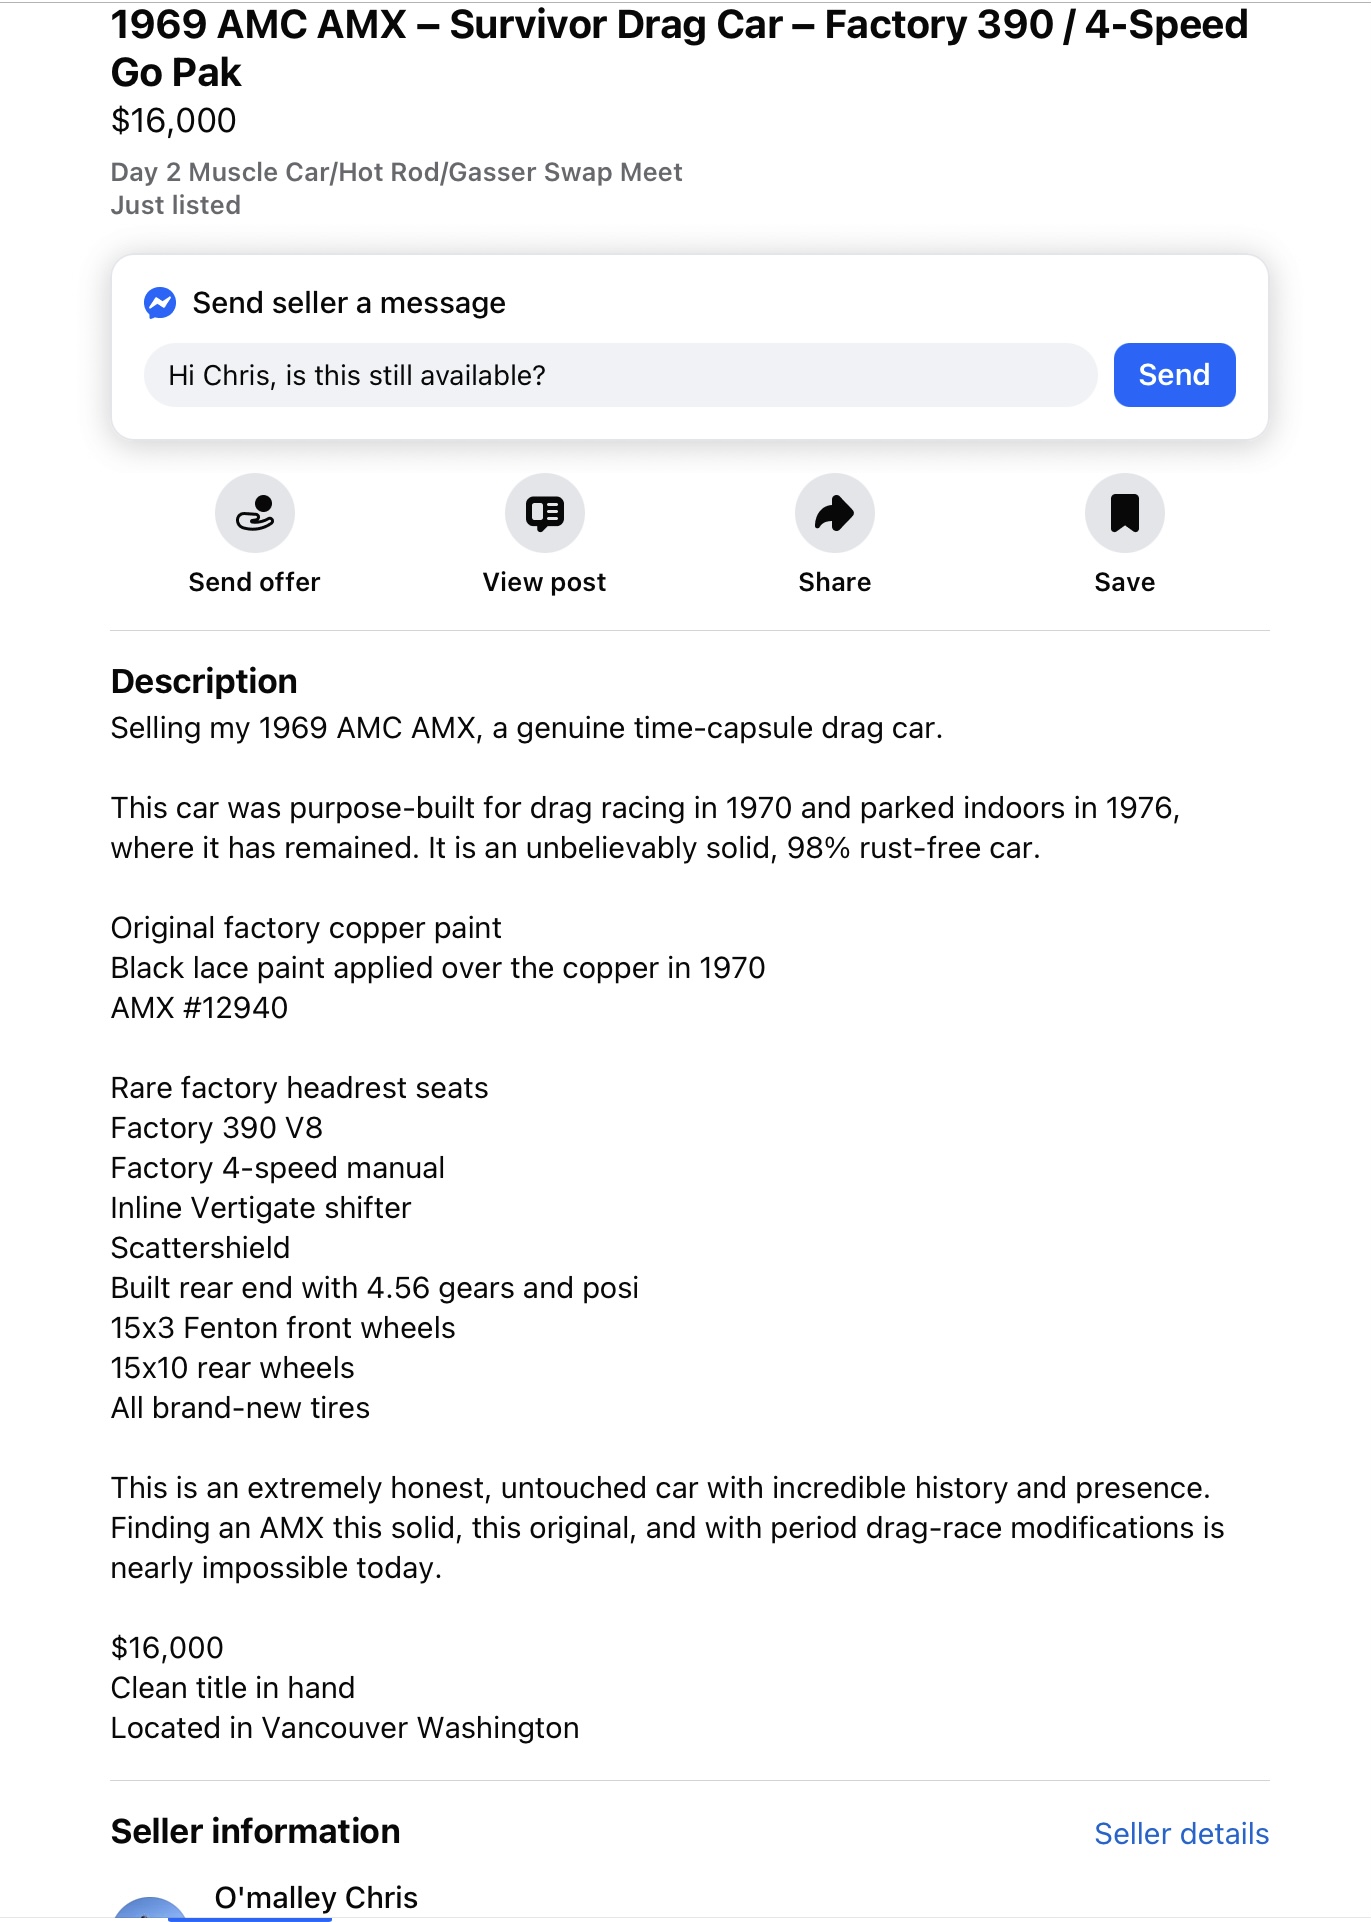The width and height of the screenshot is (1371, 1922).
Task: Click the 'View post' text label
Action: click(545, 582)
